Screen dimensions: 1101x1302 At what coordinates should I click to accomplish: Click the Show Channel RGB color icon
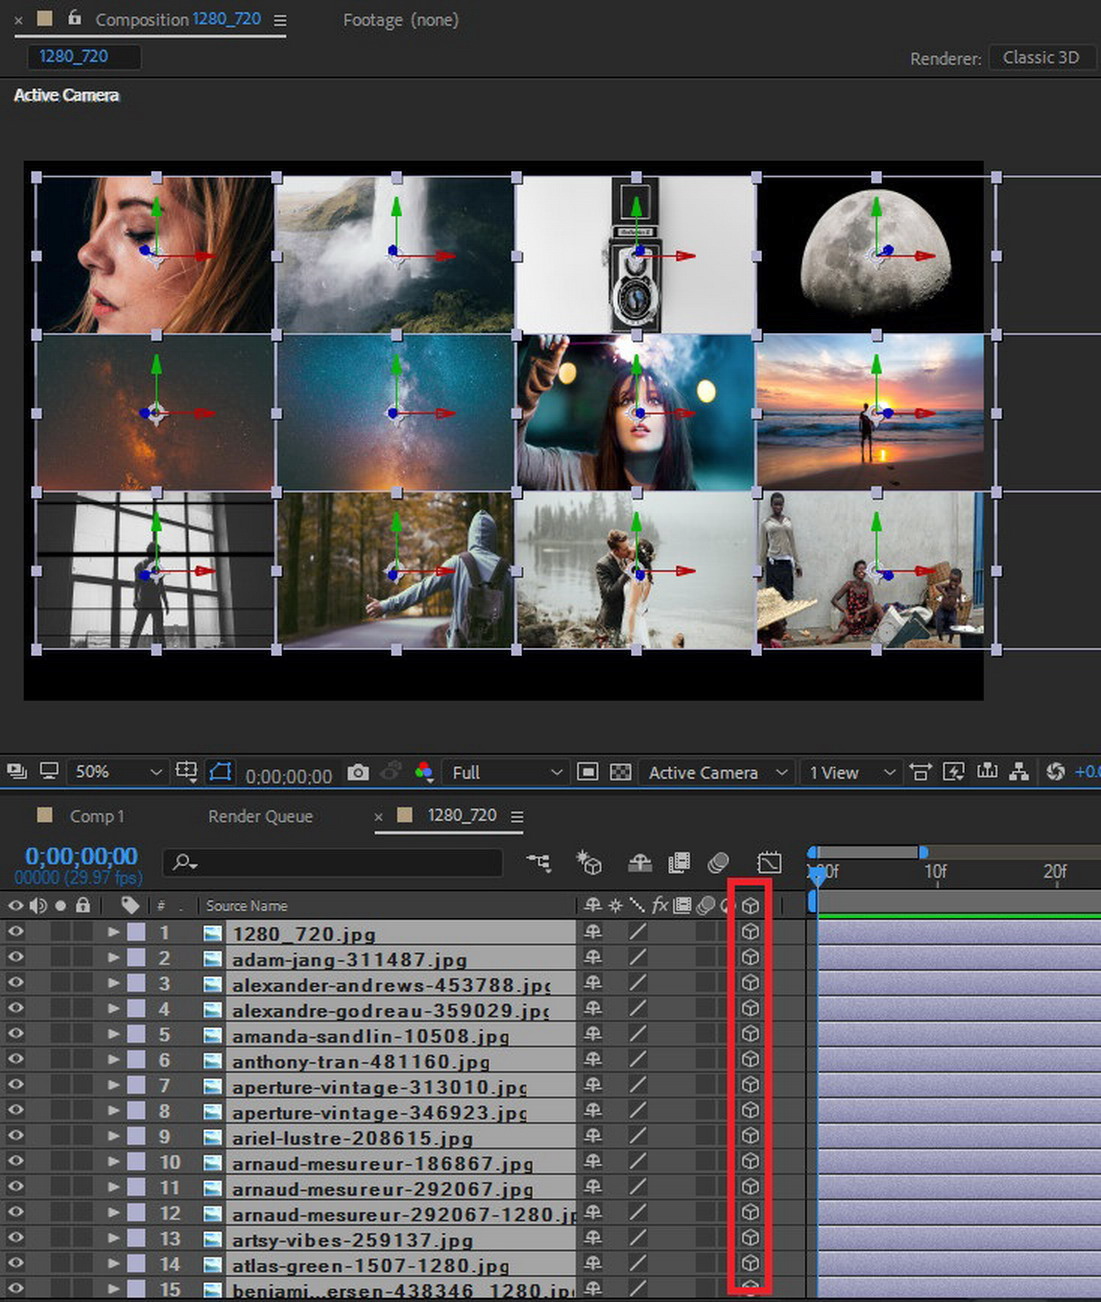pyautogui.click(x=424, y=772)
